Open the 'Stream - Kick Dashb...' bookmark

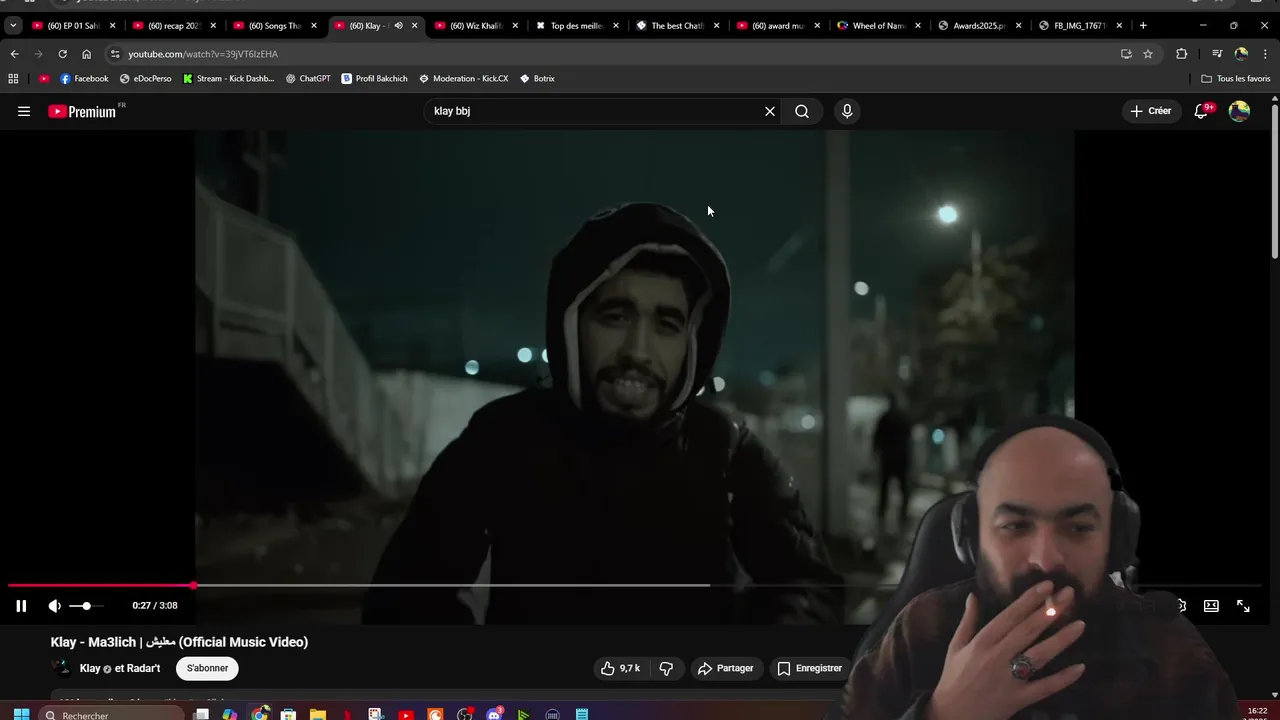click(228, 78)
